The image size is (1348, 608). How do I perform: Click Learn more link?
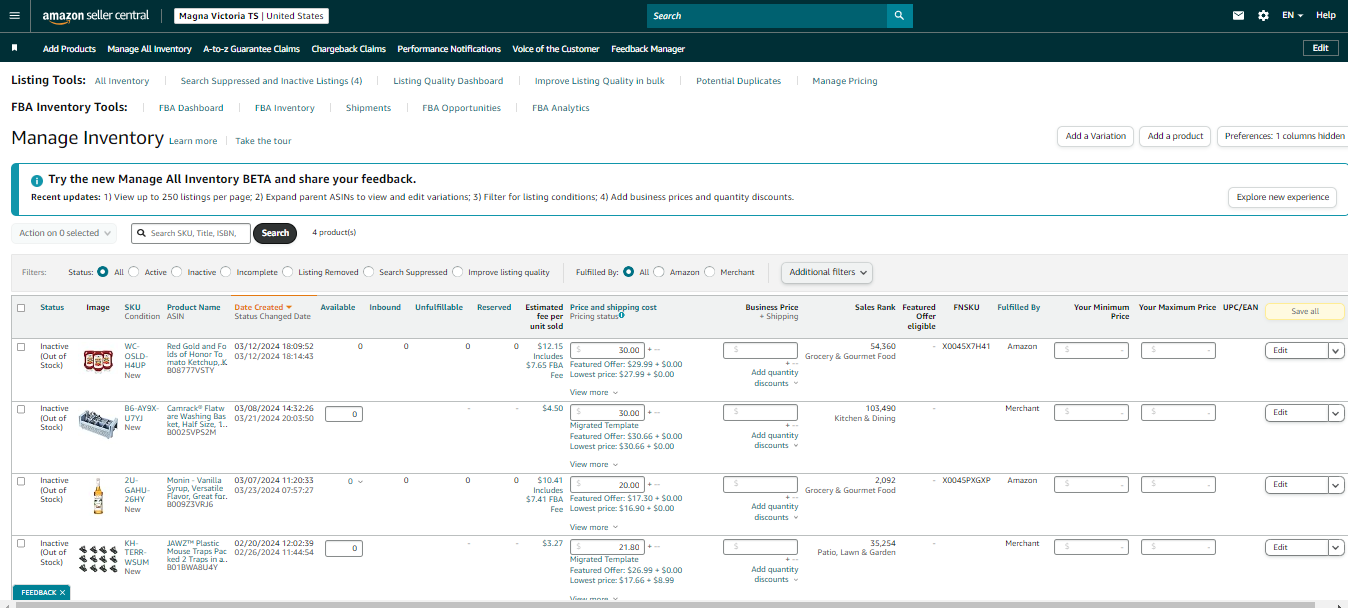[x=193, y=141]
